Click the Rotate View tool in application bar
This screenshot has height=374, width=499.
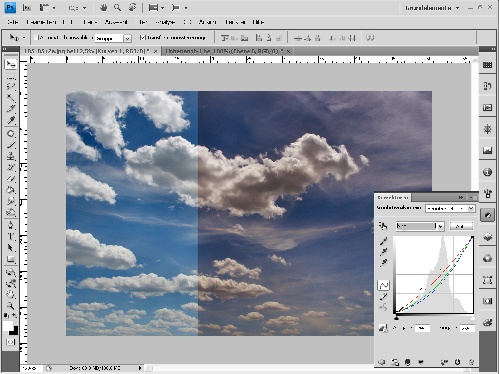tap(132, 8)
